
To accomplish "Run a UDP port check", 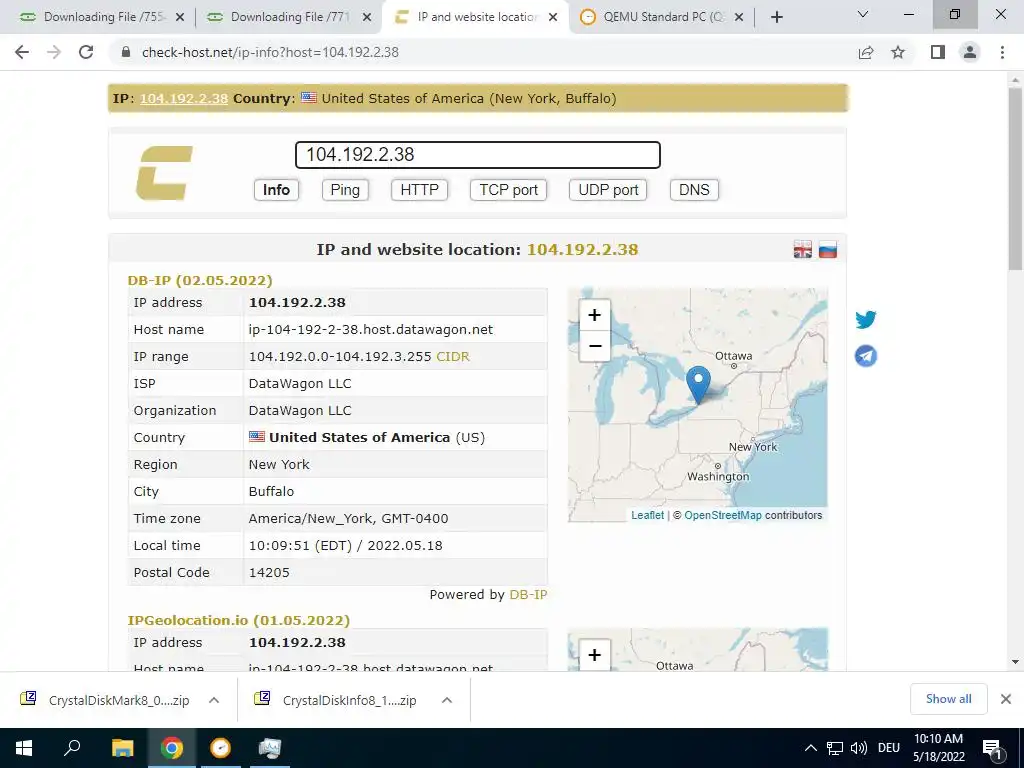I will (x=608, y=190).
